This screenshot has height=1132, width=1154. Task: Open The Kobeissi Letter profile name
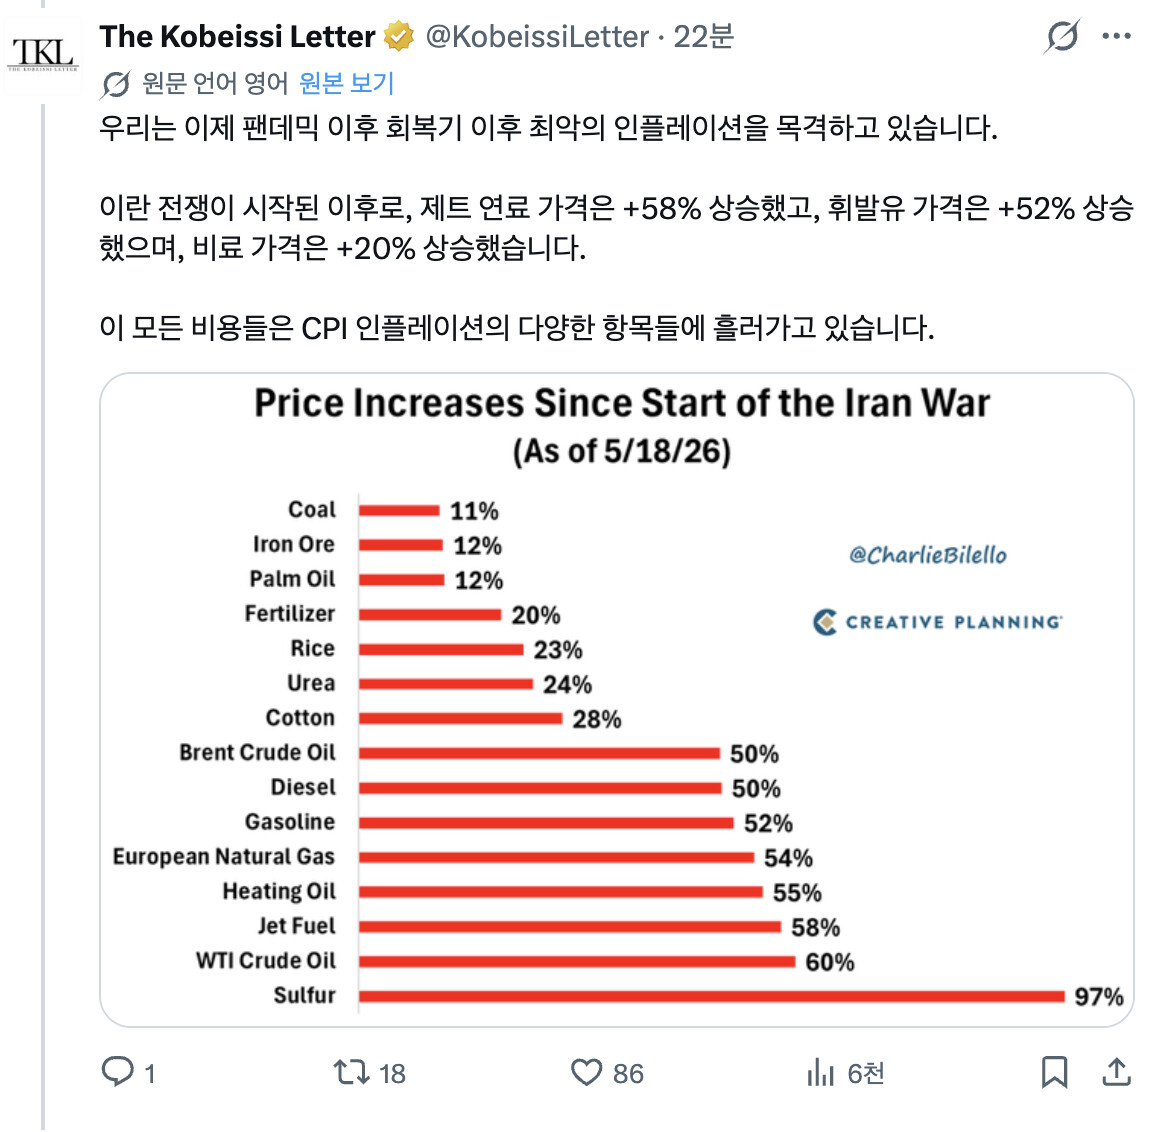point(237,36)
